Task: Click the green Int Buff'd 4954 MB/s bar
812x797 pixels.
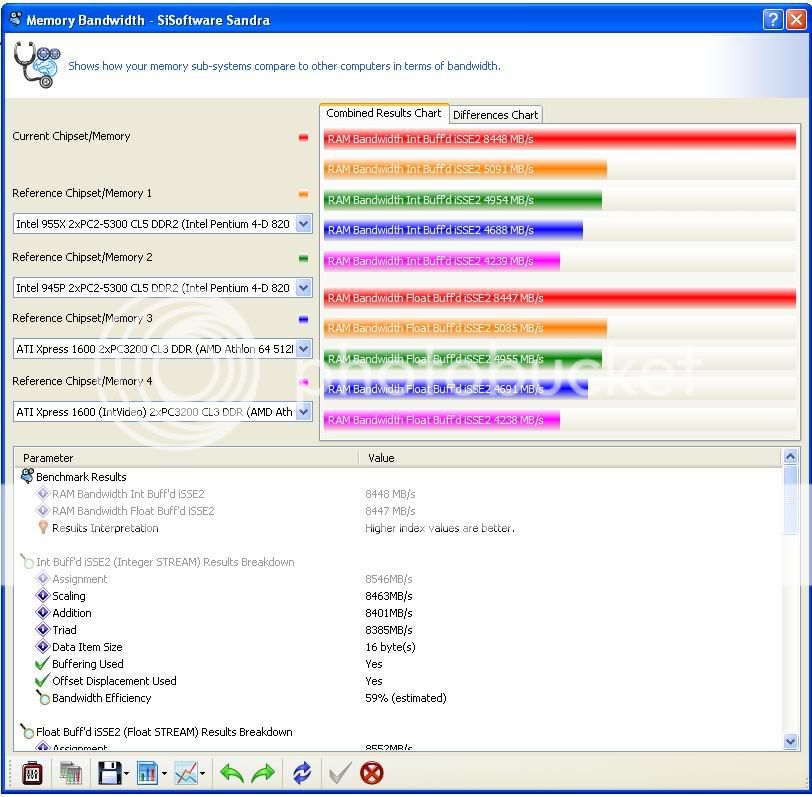Action: 463,199
